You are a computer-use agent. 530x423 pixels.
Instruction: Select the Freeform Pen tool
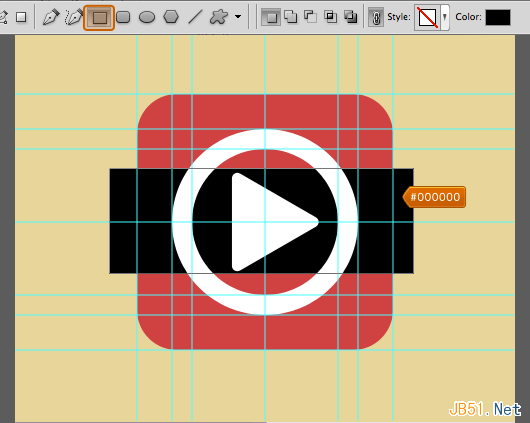(x=74, y=17)
